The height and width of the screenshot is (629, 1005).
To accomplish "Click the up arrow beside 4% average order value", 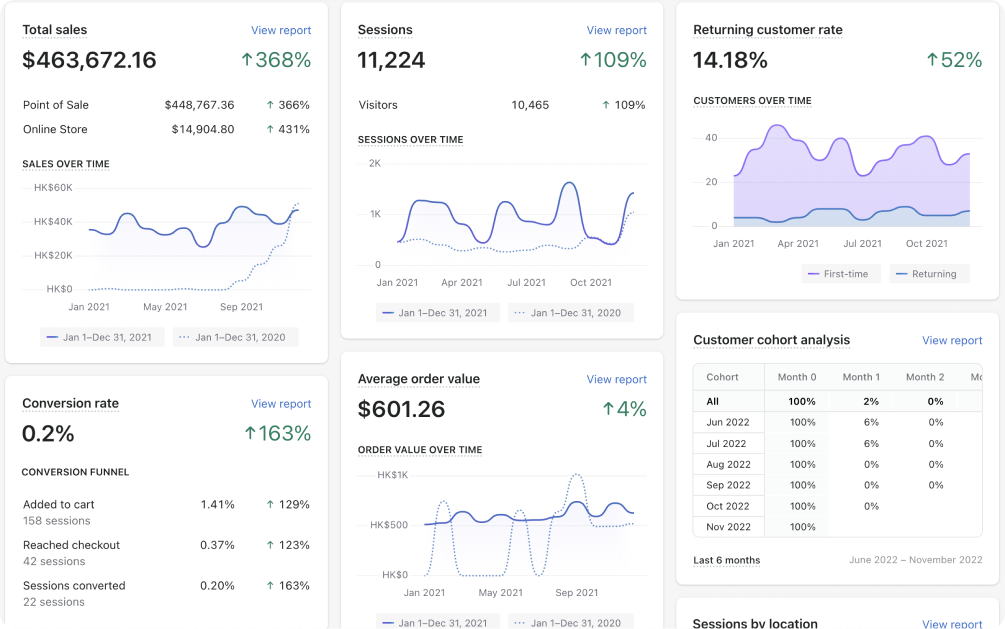I will coord(607,409).
